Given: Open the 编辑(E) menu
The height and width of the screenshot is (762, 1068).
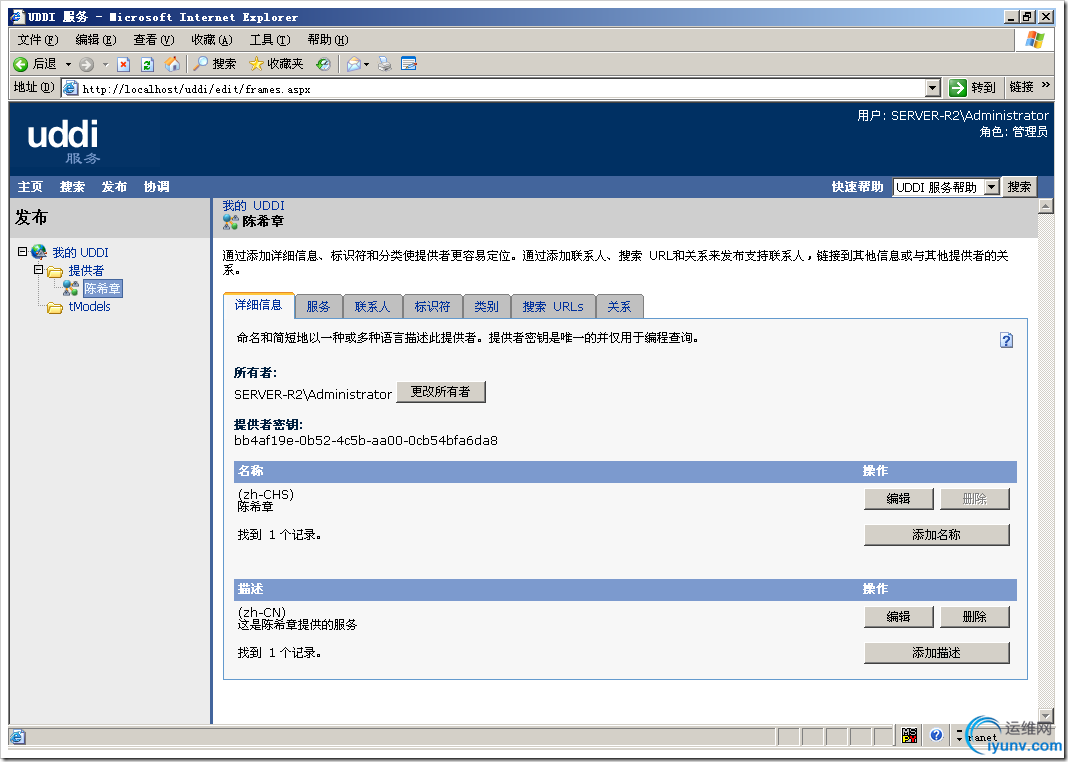Looking at the screenshot, I should tap(95, 39).
